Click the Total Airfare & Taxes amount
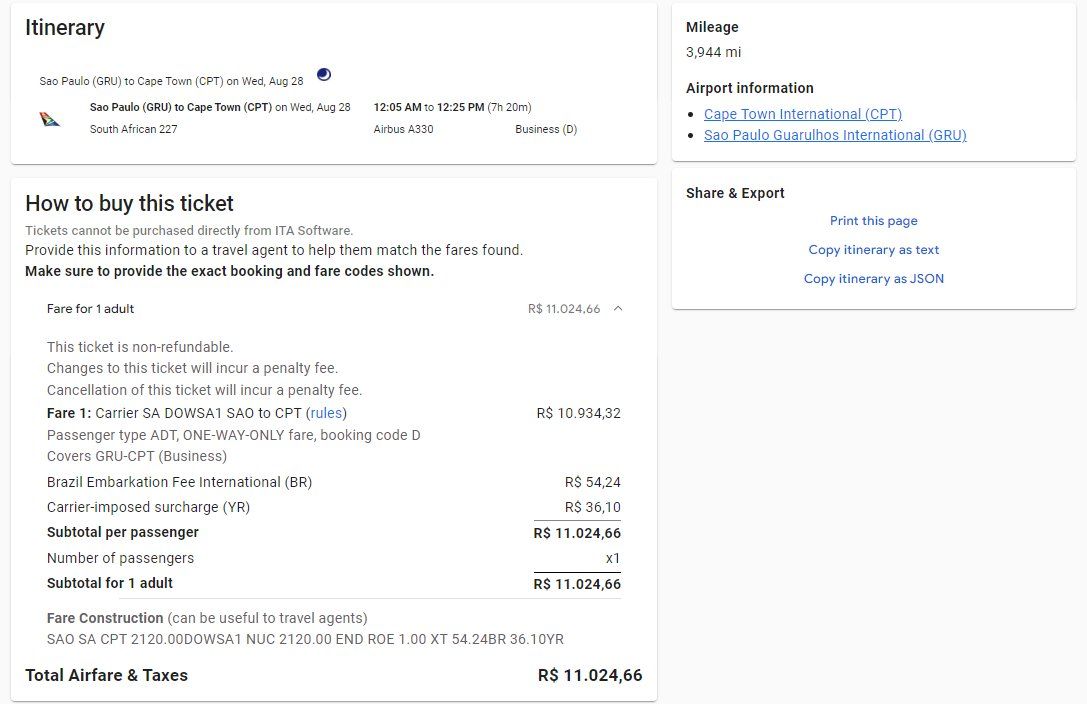This screenshot has width=1087, height=704. click(590, 675)
